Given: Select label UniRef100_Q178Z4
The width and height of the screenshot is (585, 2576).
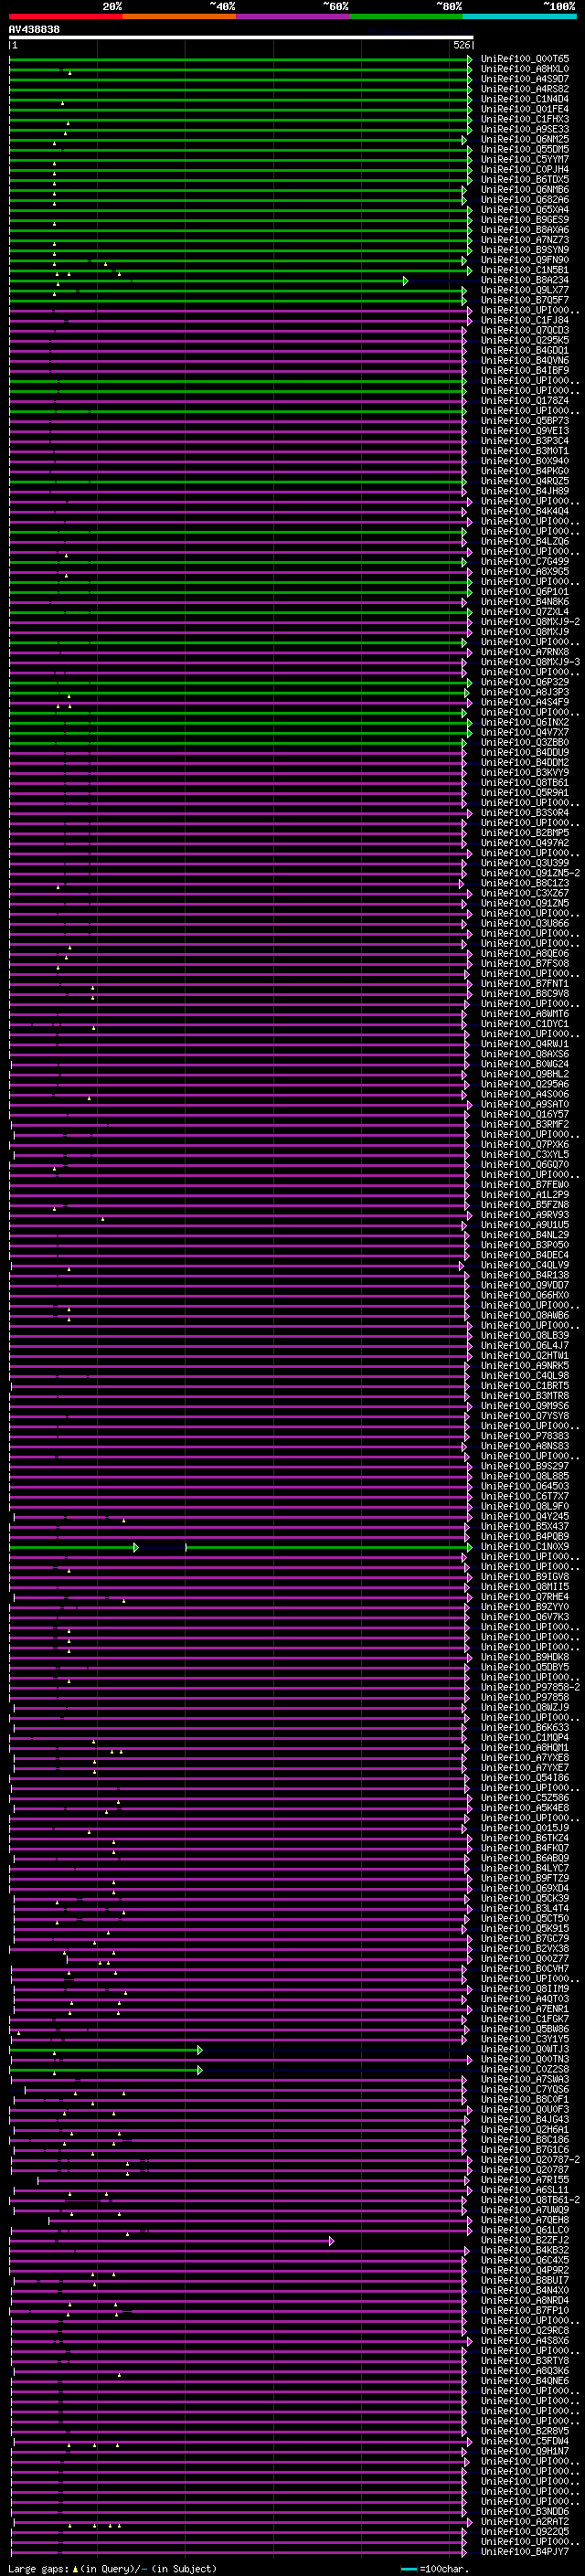Looking at the screenshot, I should (525, 400).
